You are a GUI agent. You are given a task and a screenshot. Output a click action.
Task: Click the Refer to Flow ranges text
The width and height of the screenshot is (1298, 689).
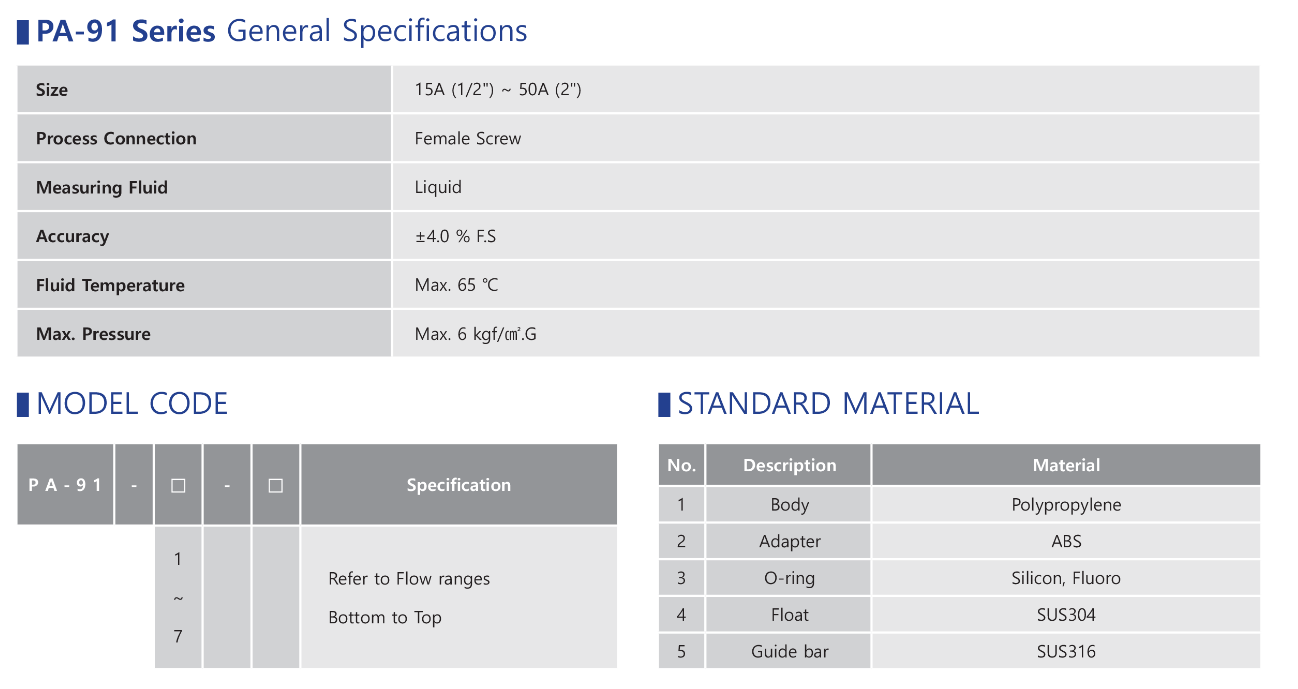pyautogui.click(x=409, y=579)
